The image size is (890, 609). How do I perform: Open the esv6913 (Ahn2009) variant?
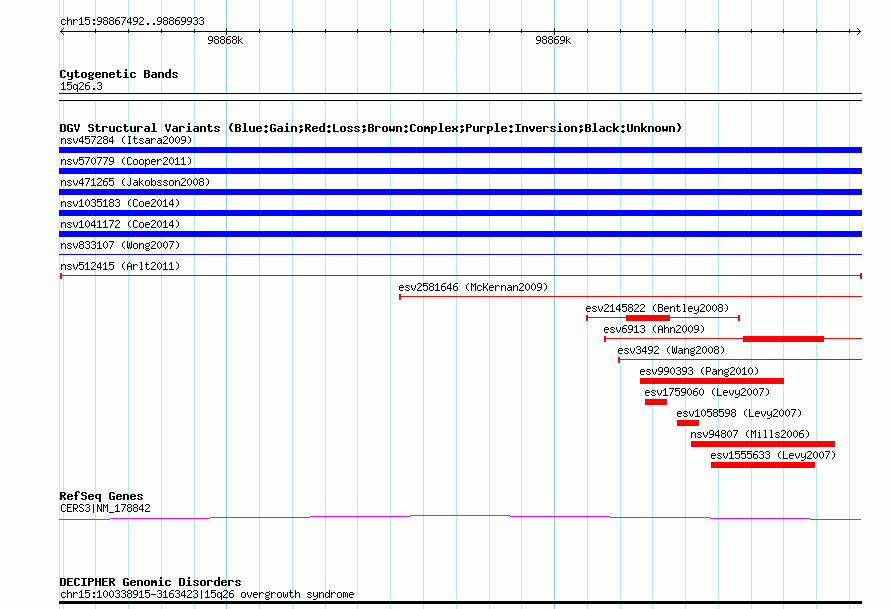coord(654,329)
